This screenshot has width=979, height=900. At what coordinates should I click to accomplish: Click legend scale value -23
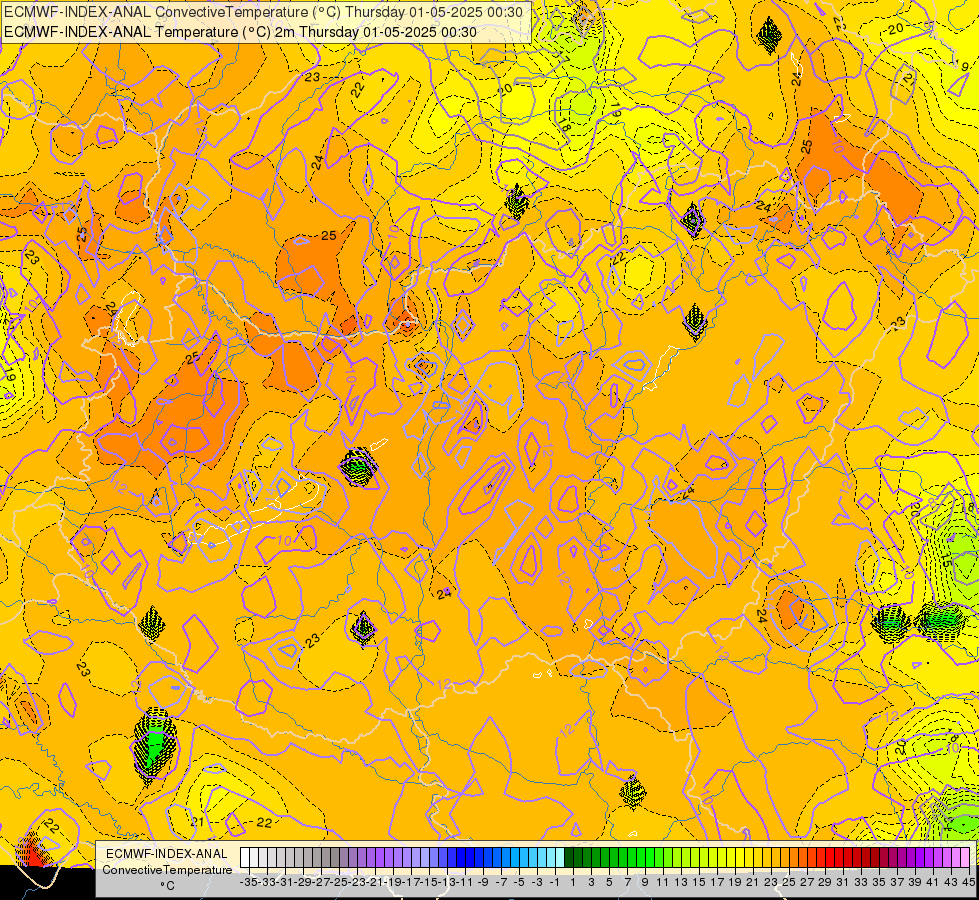click(357, 882)
